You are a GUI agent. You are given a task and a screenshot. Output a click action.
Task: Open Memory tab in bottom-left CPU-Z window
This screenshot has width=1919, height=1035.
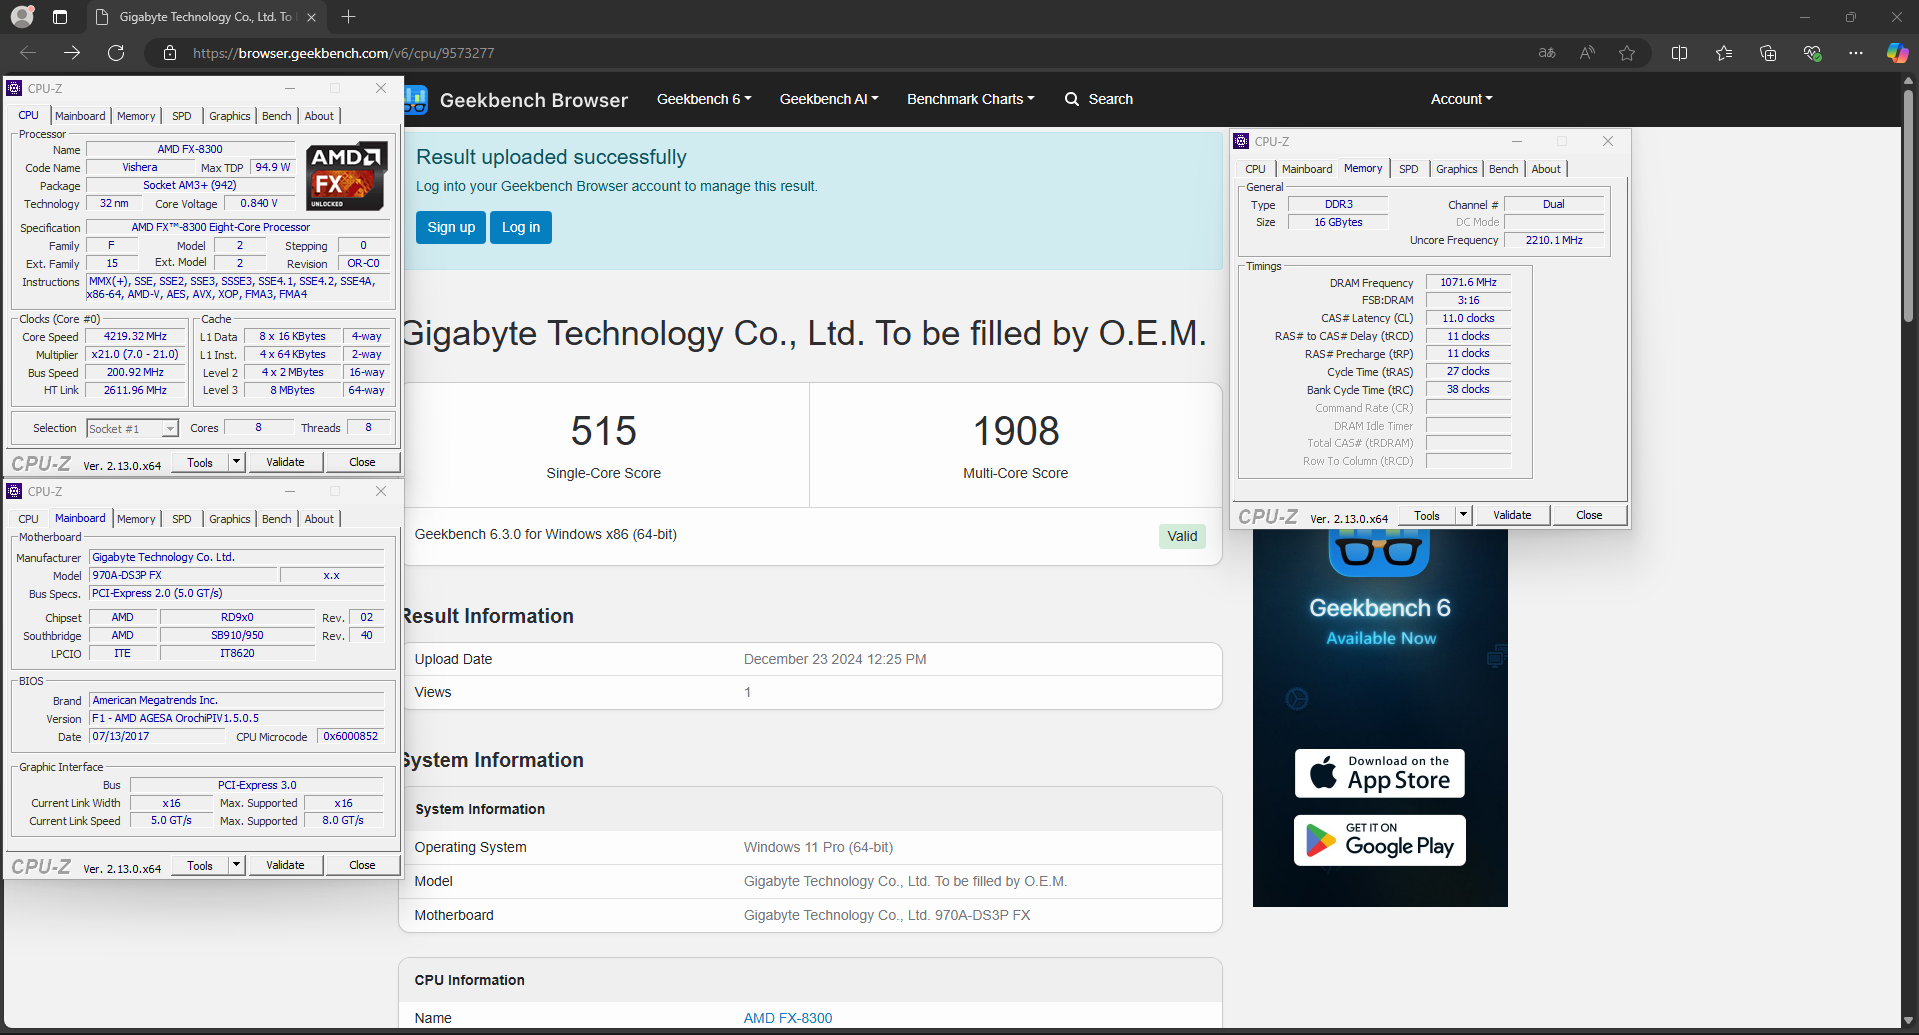click(136, 519)
